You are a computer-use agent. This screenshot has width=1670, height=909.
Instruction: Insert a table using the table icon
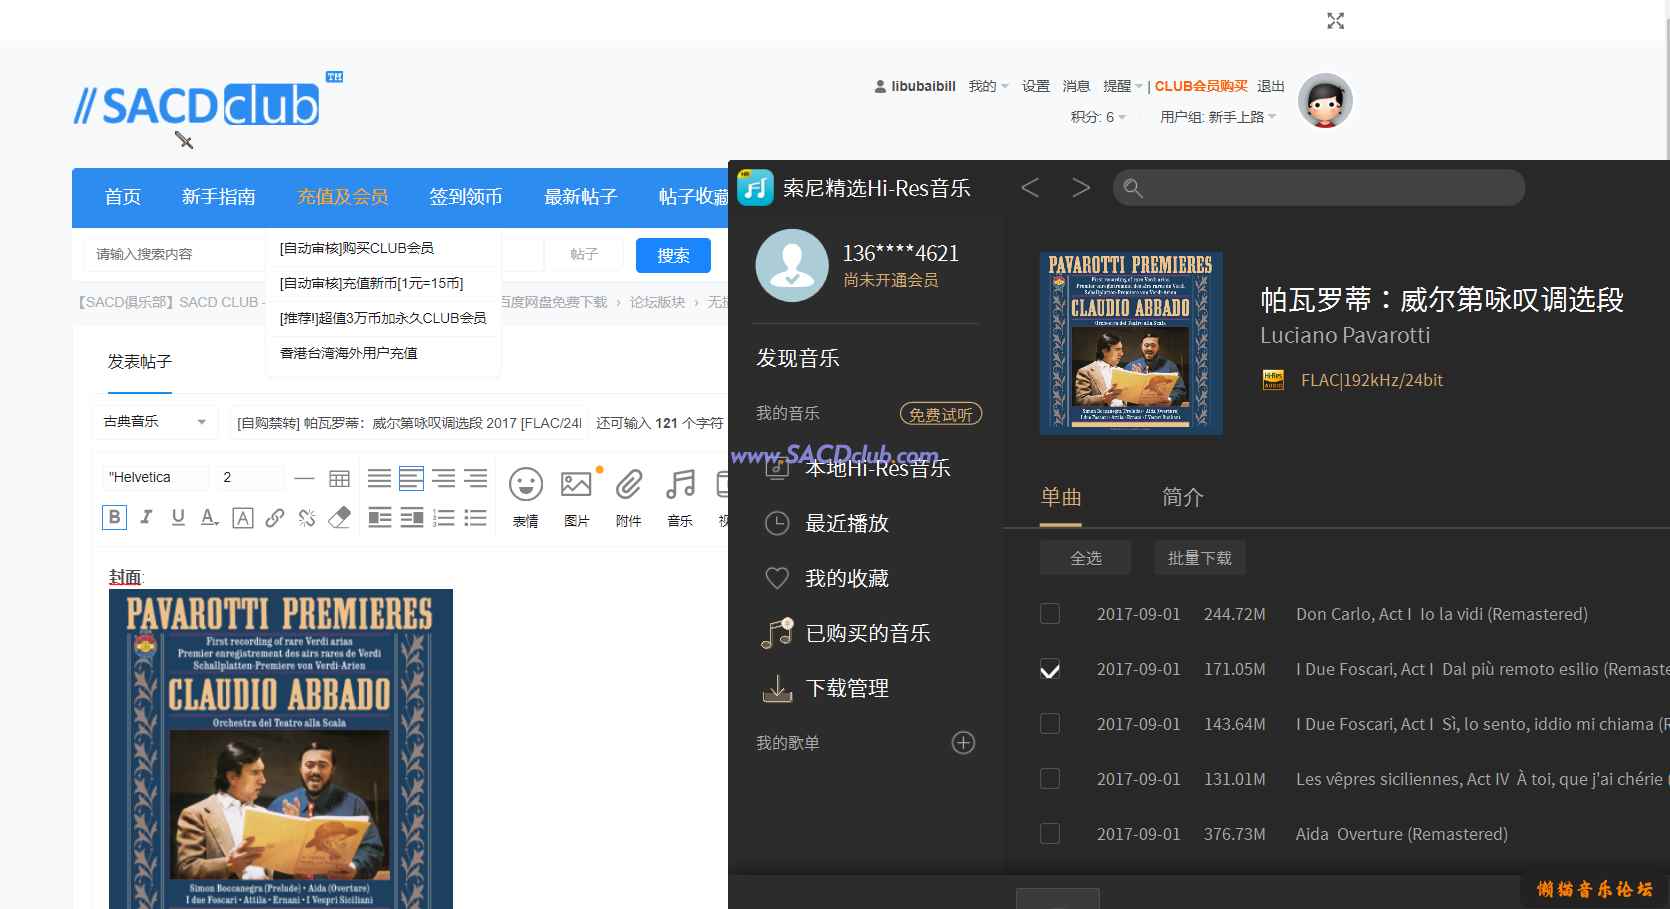(x=339, y=478)
